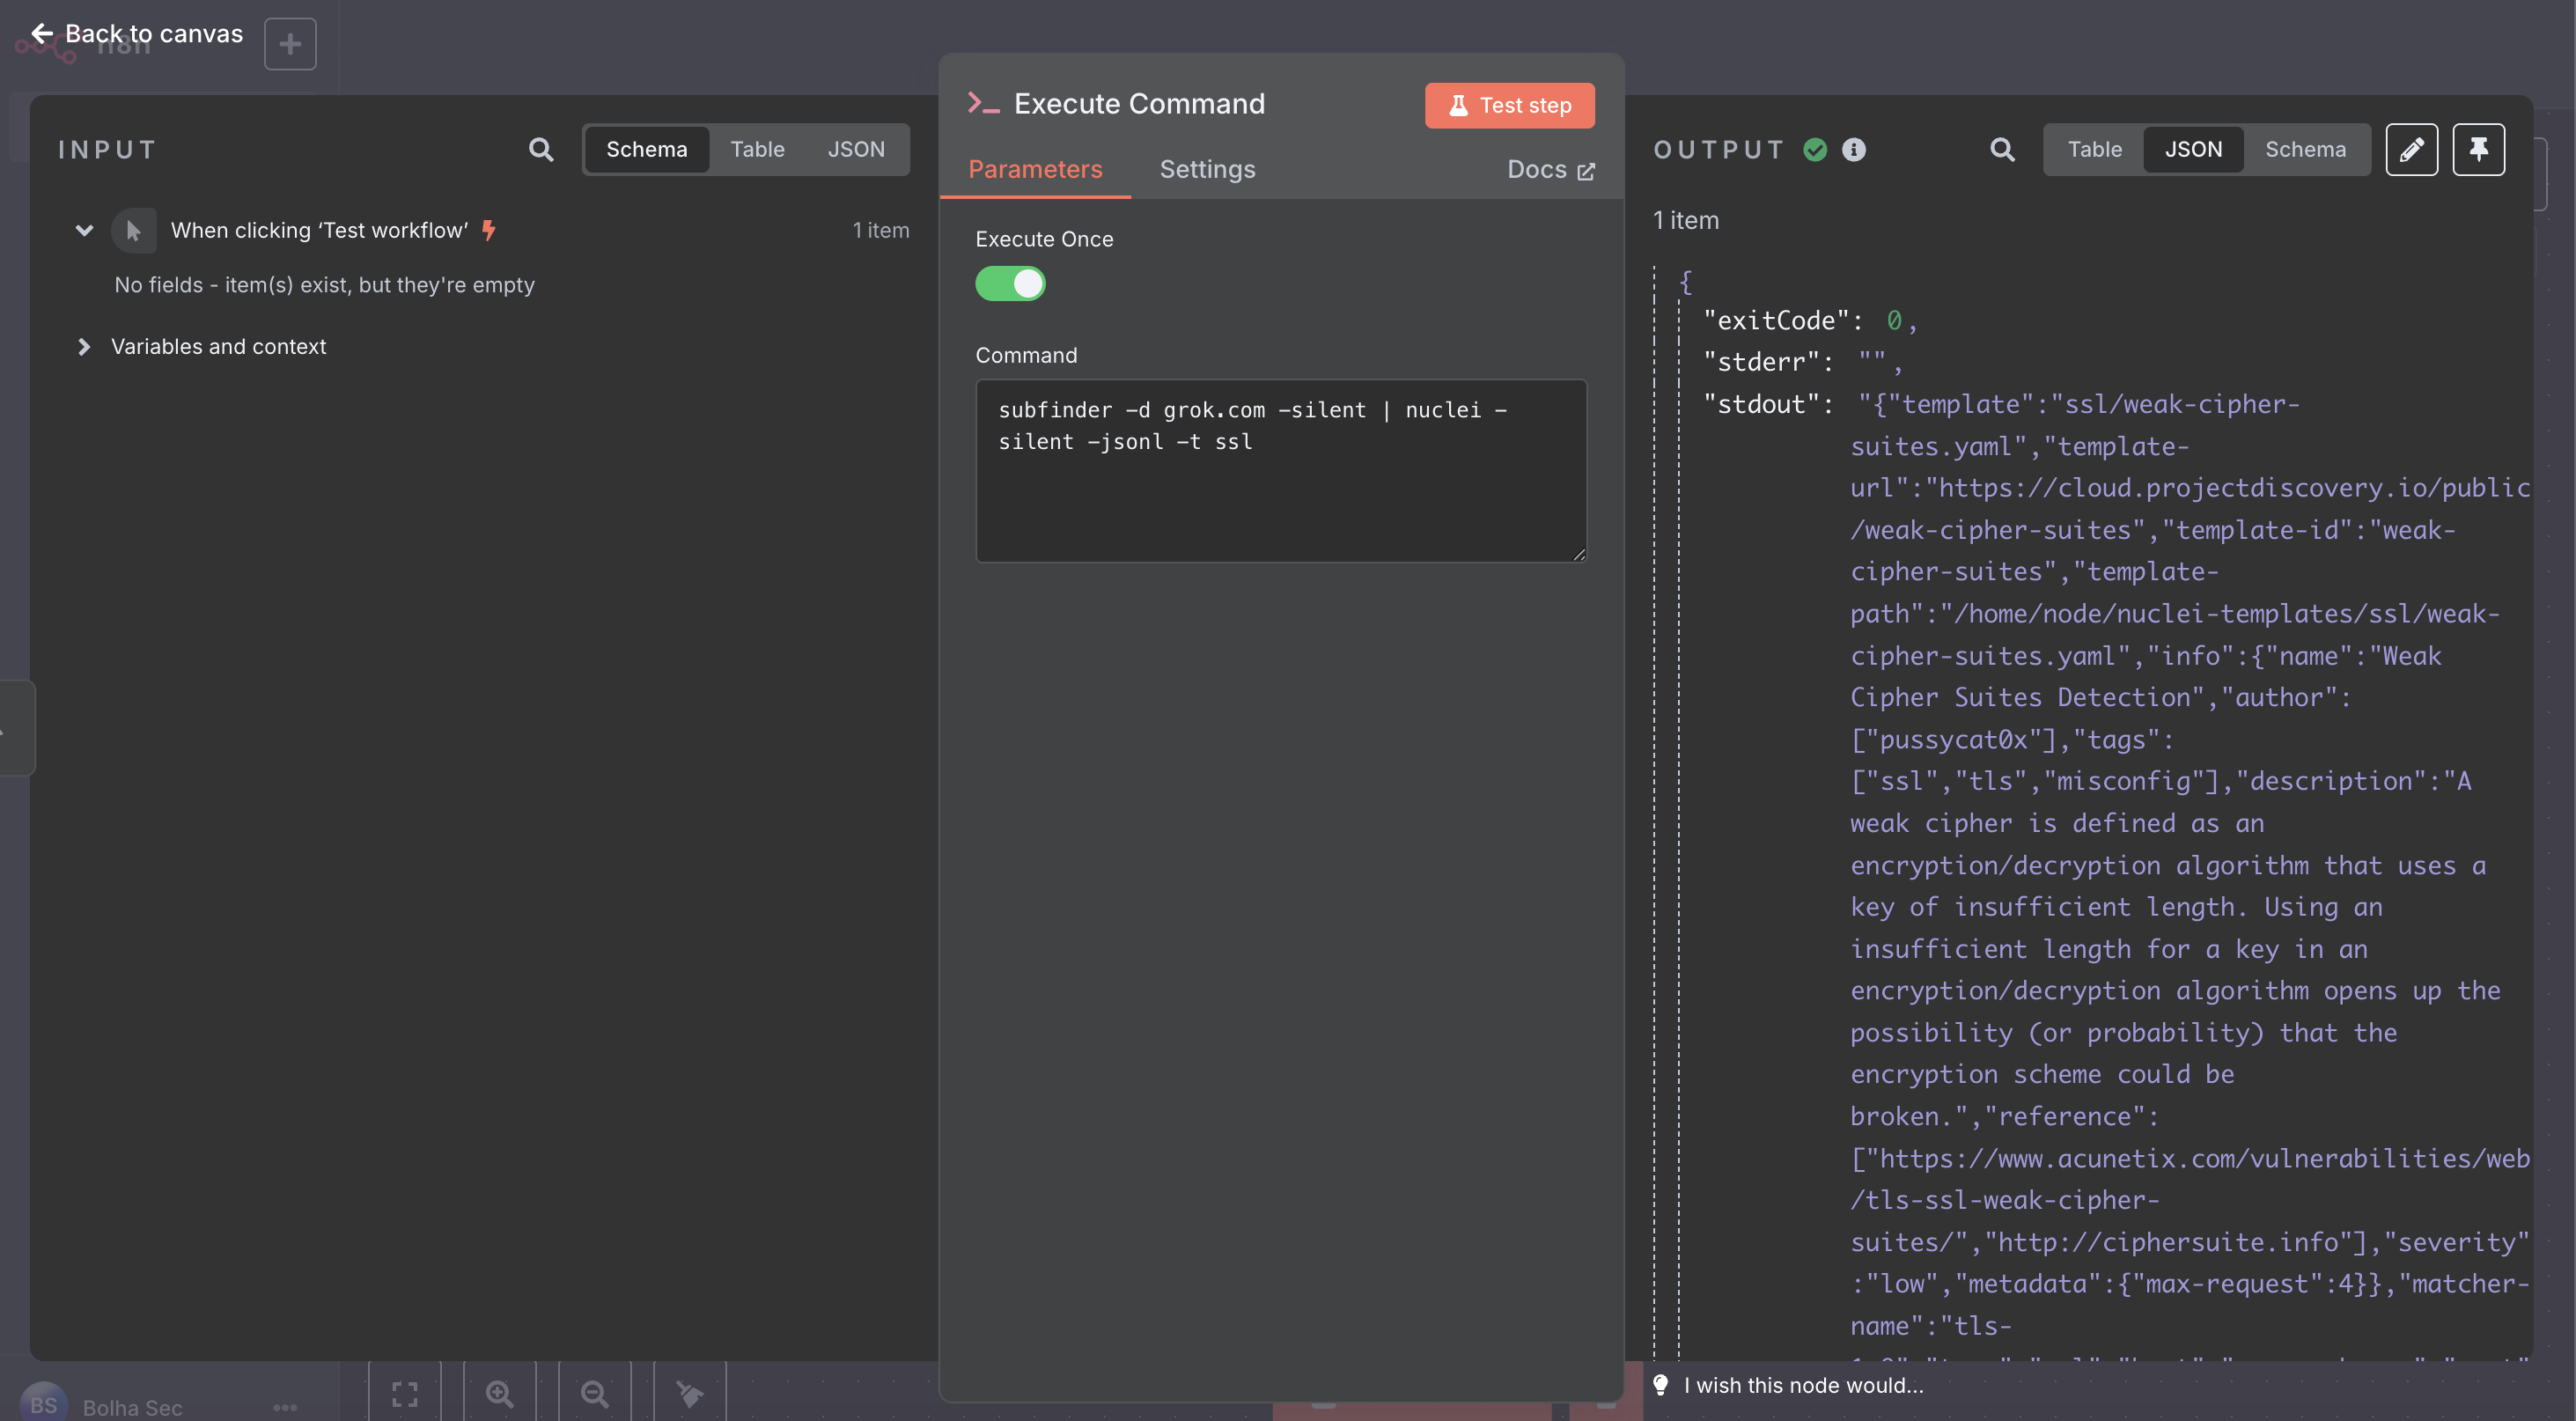Screen dimensions: 2576x1421
Task: Click the OUTPUT panel heading
Action: (1719, 150)
